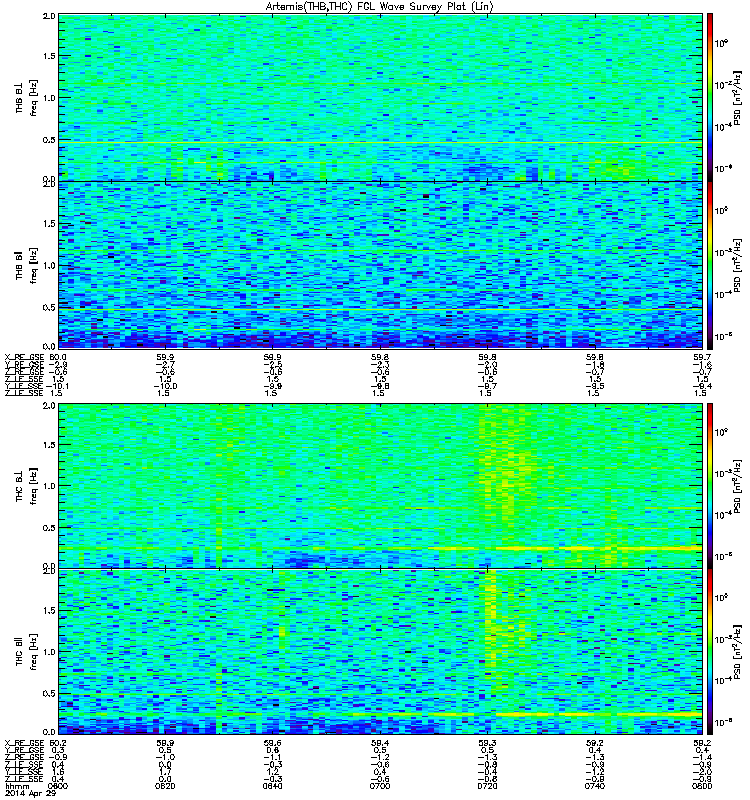Click the 'THC B⊥ freq [Hz]' axis label
750x800 pixels.
coord(26,486)
